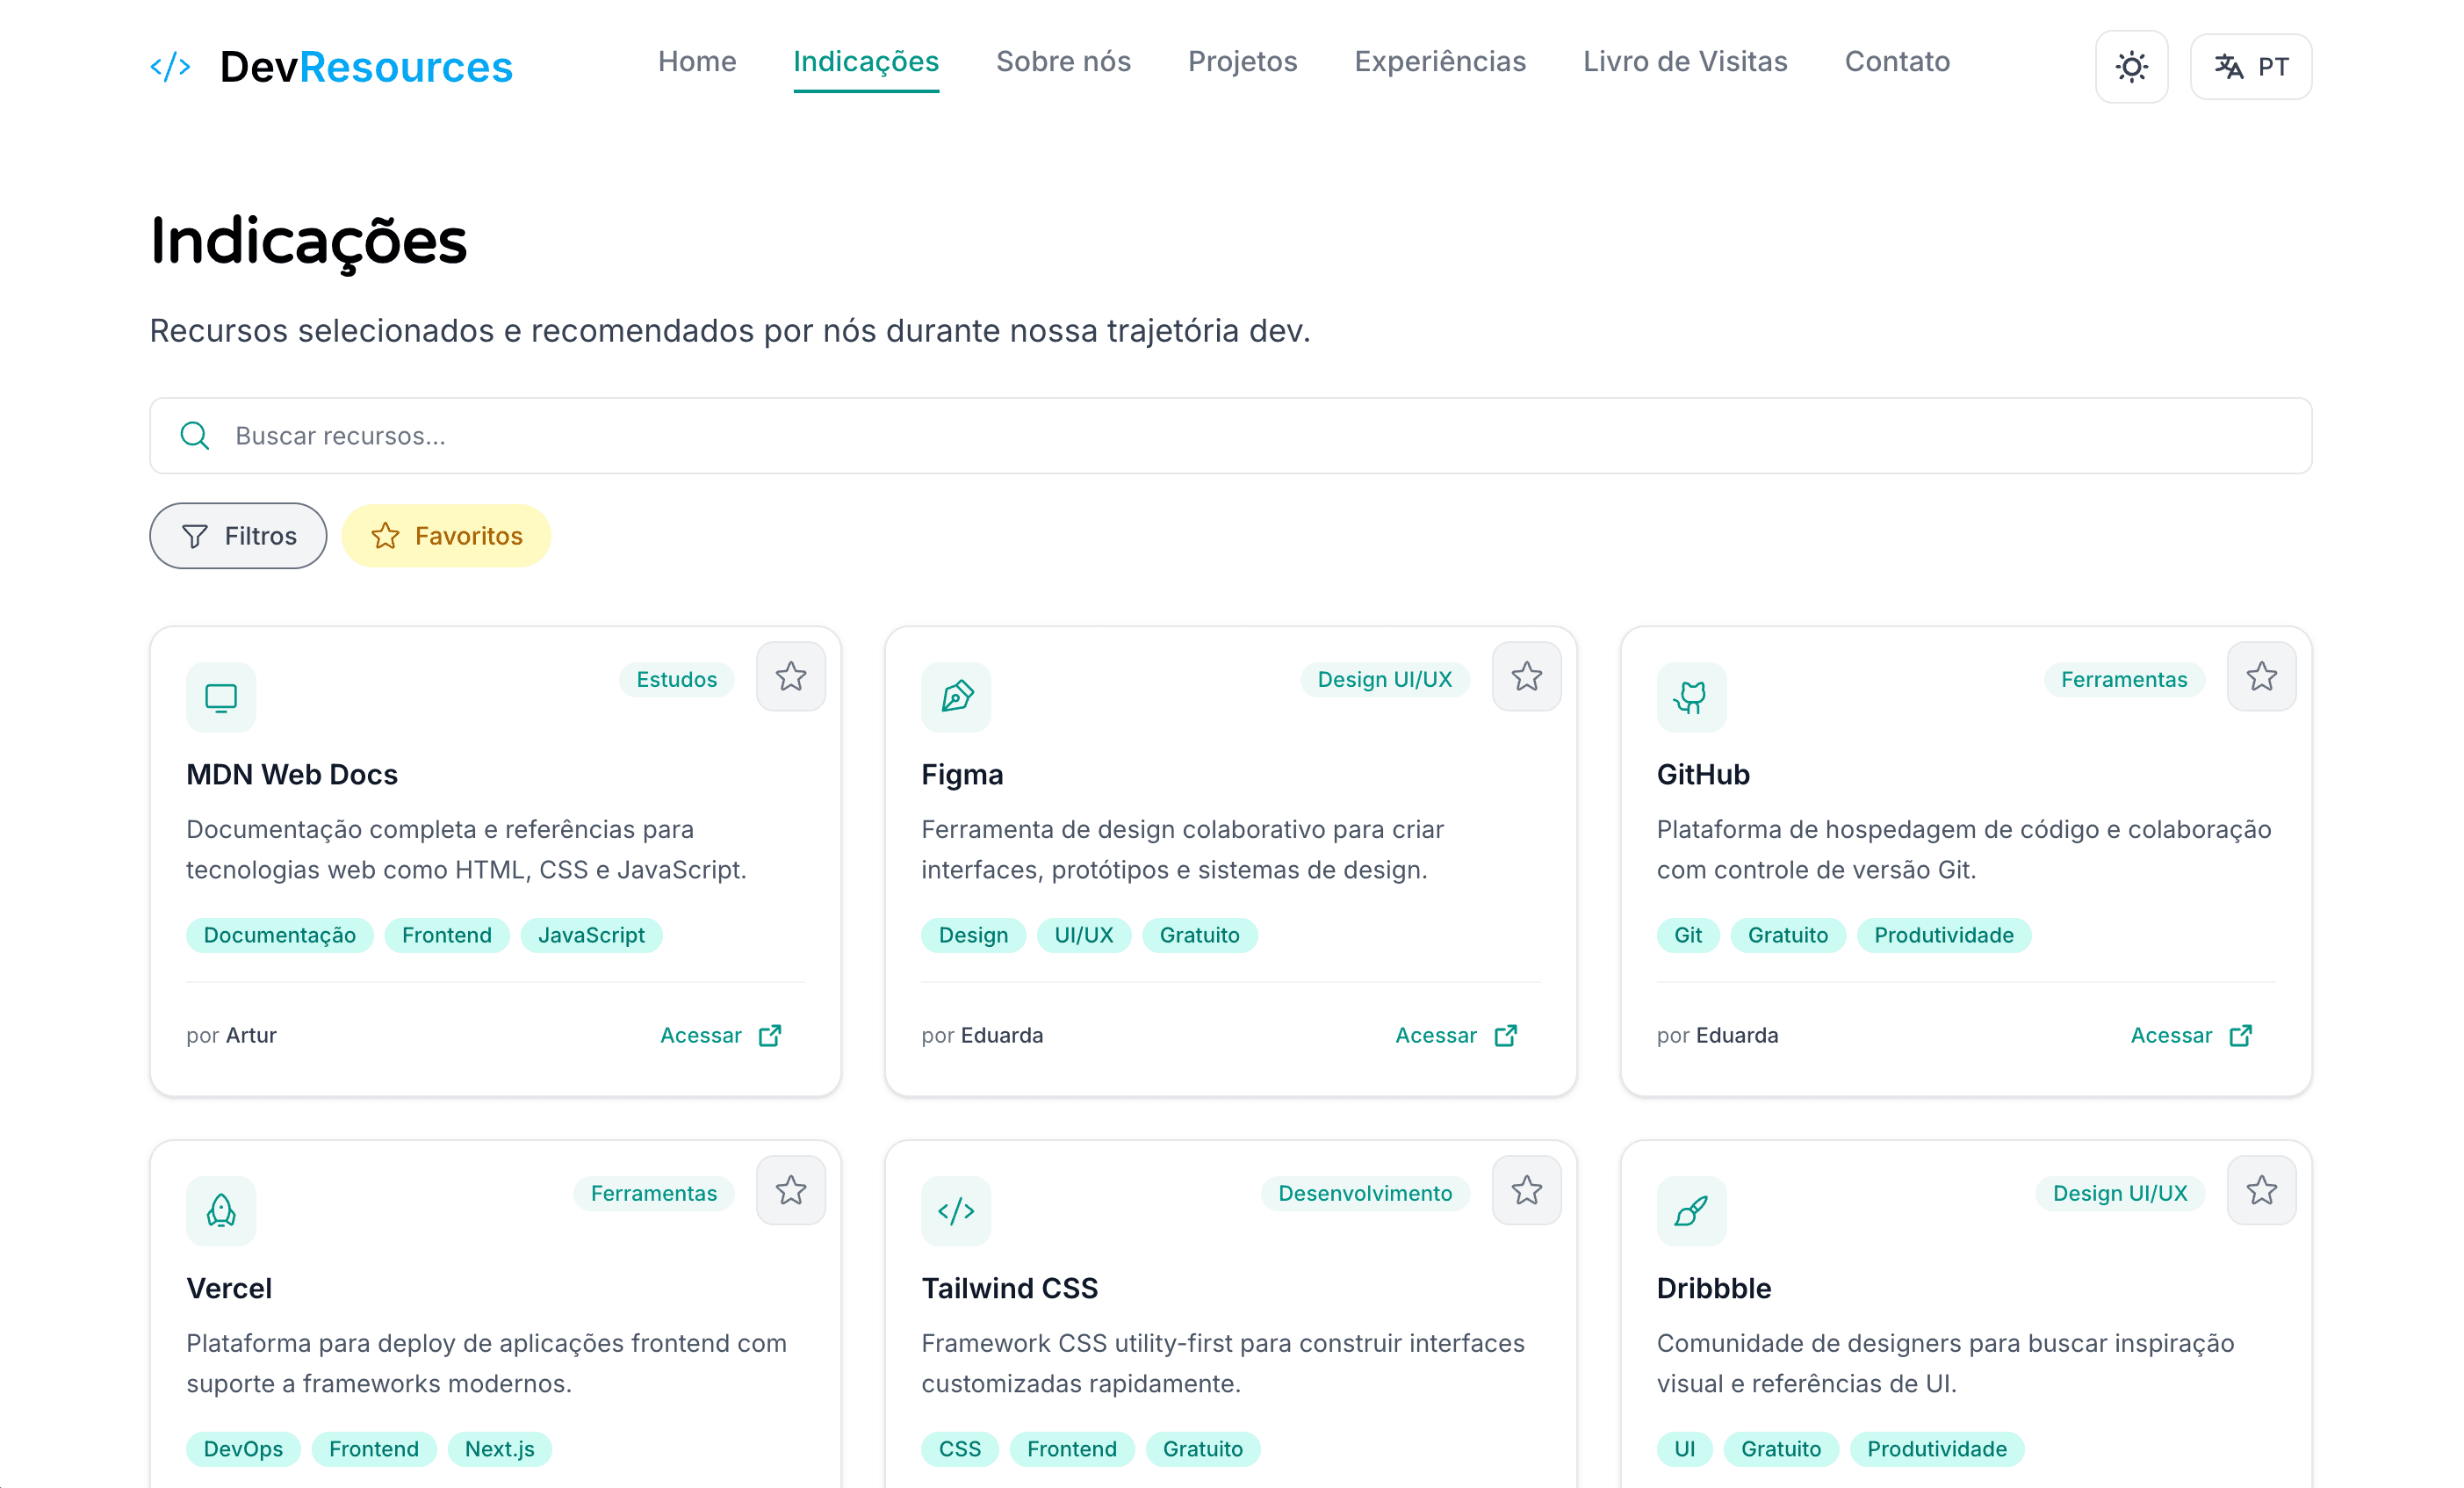2464x1488 pixels.
Task: Click the Tailwind CSS code icon
Action: (x=956, y=1211)
